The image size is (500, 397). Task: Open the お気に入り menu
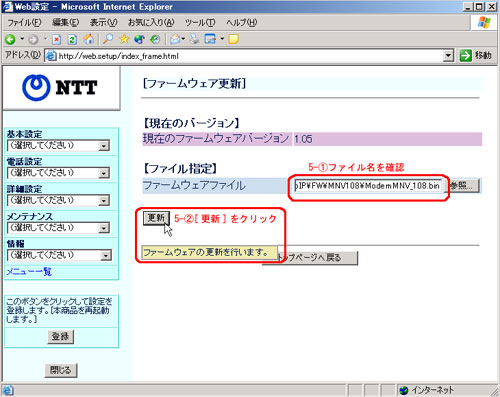(151, 23)
